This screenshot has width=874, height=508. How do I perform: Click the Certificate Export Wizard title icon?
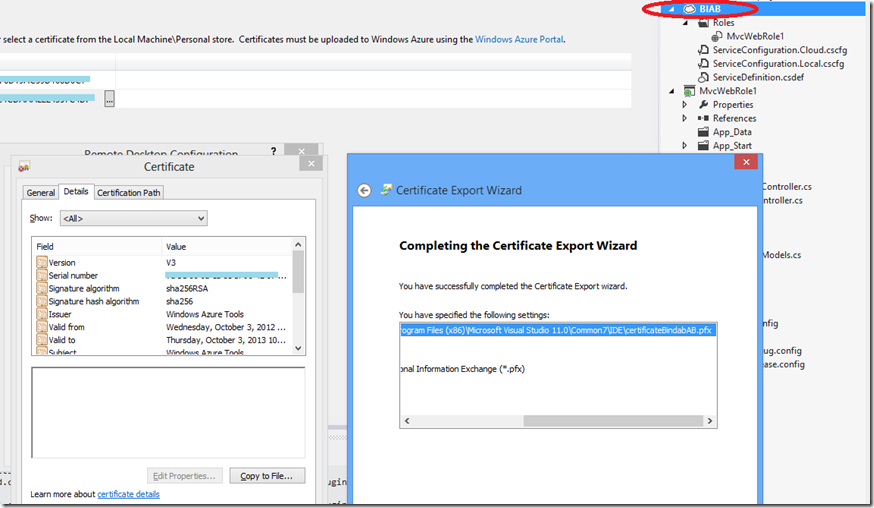point(386,190)
